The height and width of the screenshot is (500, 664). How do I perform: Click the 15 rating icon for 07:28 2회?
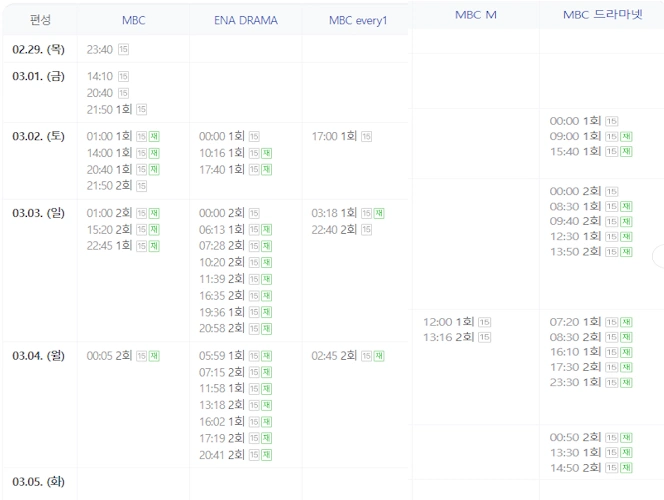click(x=254, y=246)
